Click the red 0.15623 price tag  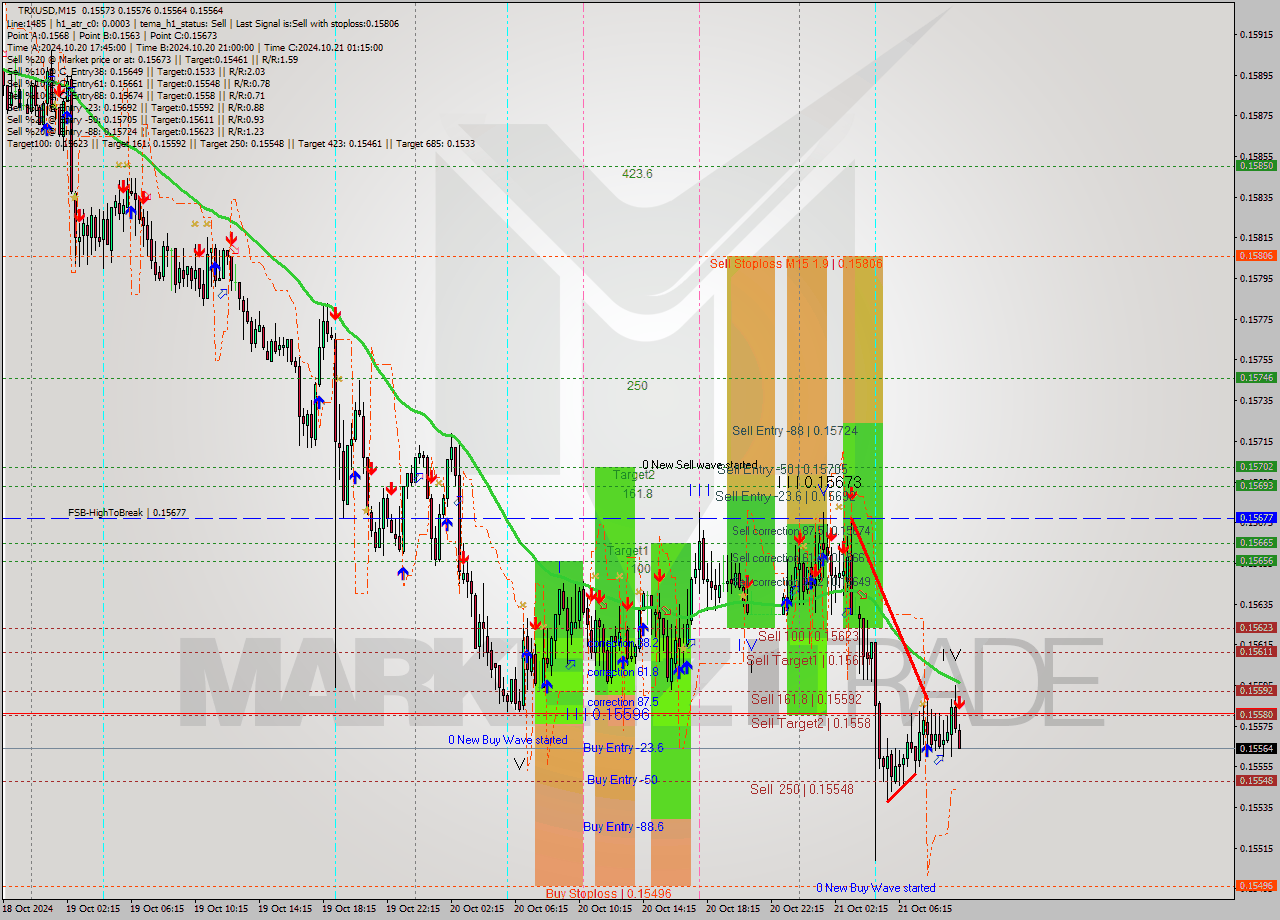[1257, 628]
